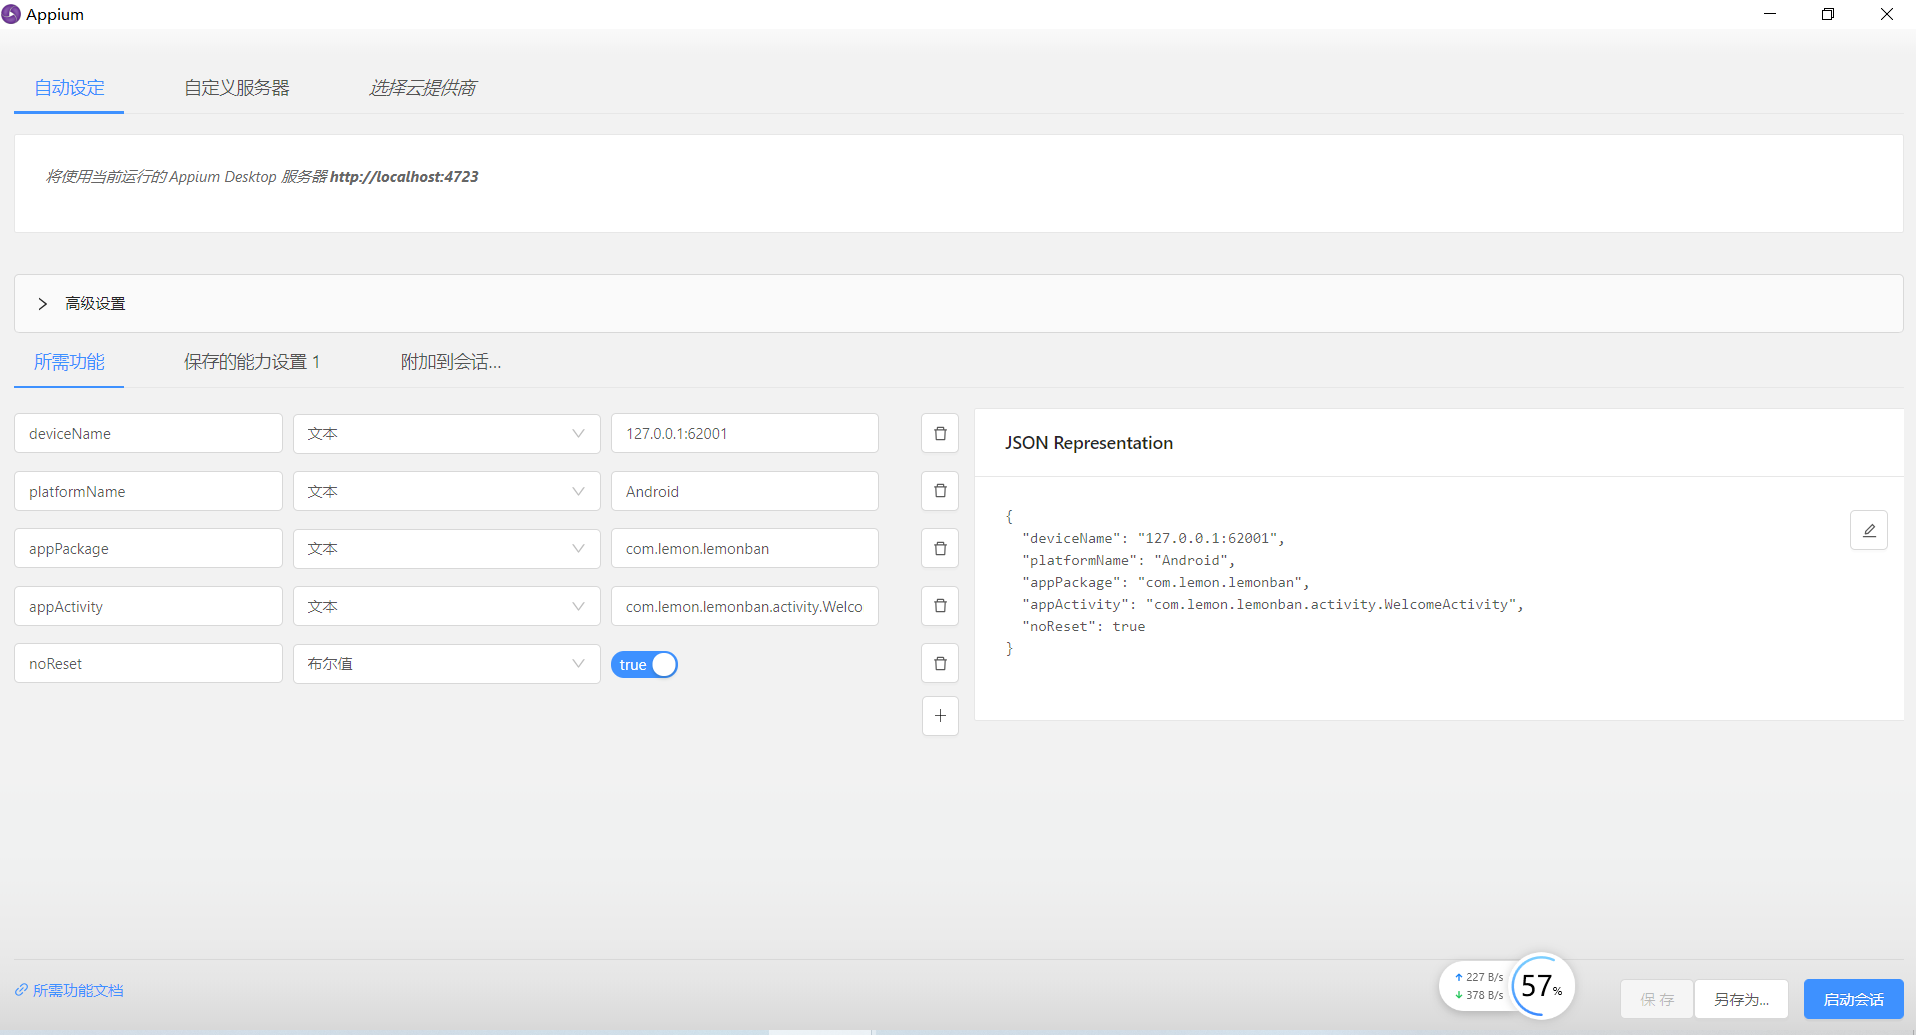Image resolution: width=1916 pixels, height=1035 pixels.
Task: Open the 保存的能力设置 1 tab
Action: pyautogui.click(x=252, y=362)
